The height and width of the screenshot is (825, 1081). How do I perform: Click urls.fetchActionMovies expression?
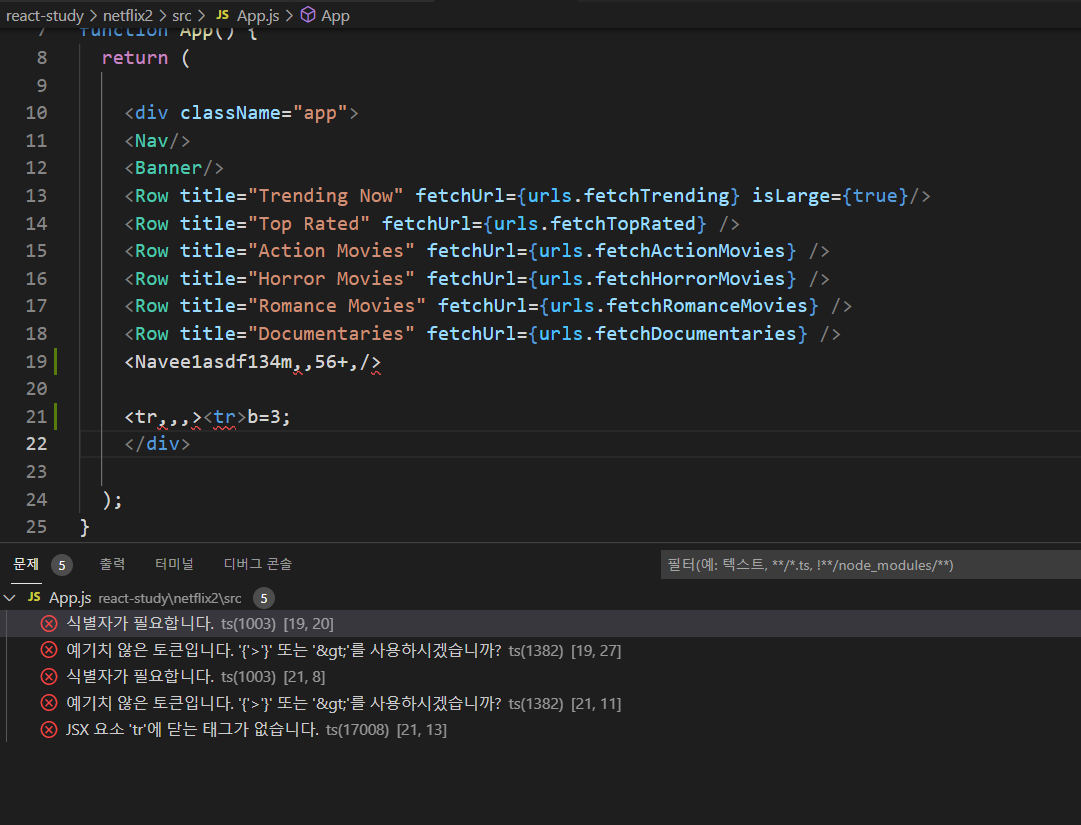coord(662,251)
